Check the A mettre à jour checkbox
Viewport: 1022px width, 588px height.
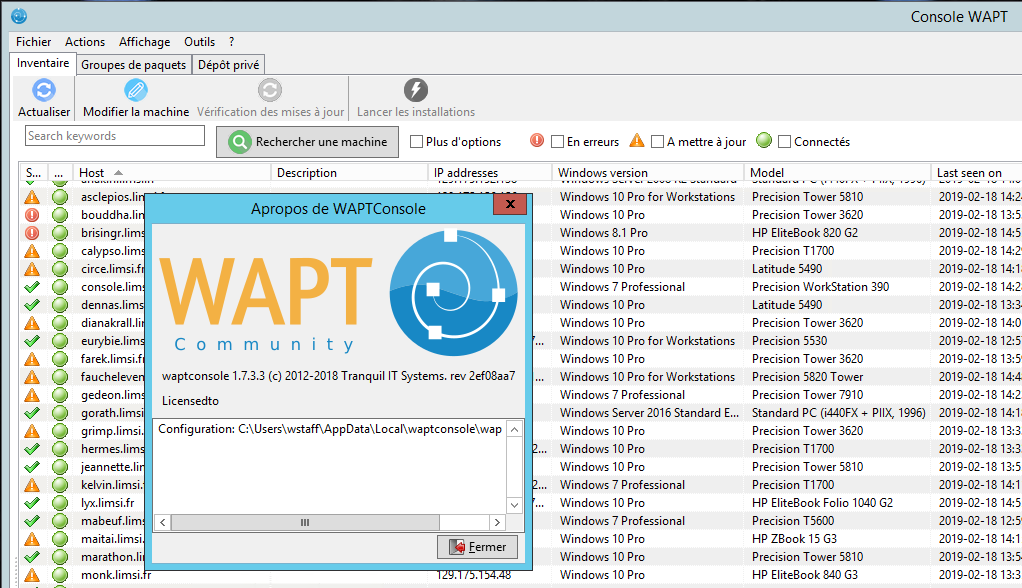coord(658,141)
